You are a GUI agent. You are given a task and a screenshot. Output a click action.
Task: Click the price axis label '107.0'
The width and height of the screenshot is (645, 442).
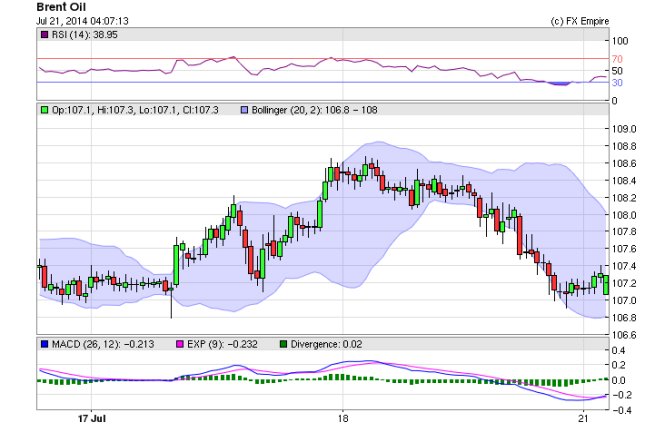click(x=624, y=301)
